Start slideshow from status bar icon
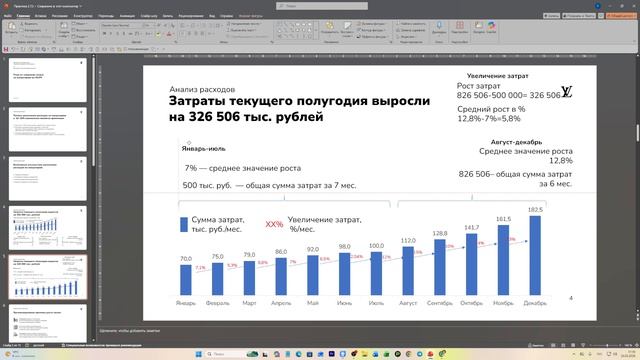This screenshot has width=640, height=360. click(583, 345)
